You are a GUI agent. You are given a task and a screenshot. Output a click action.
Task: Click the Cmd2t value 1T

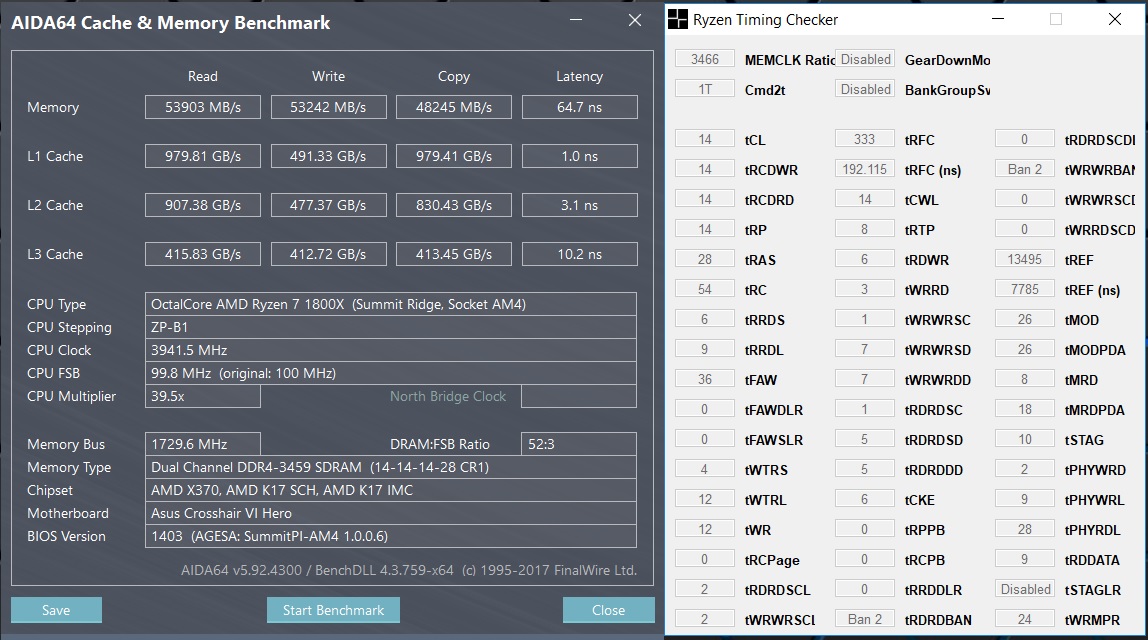(704, 89)
